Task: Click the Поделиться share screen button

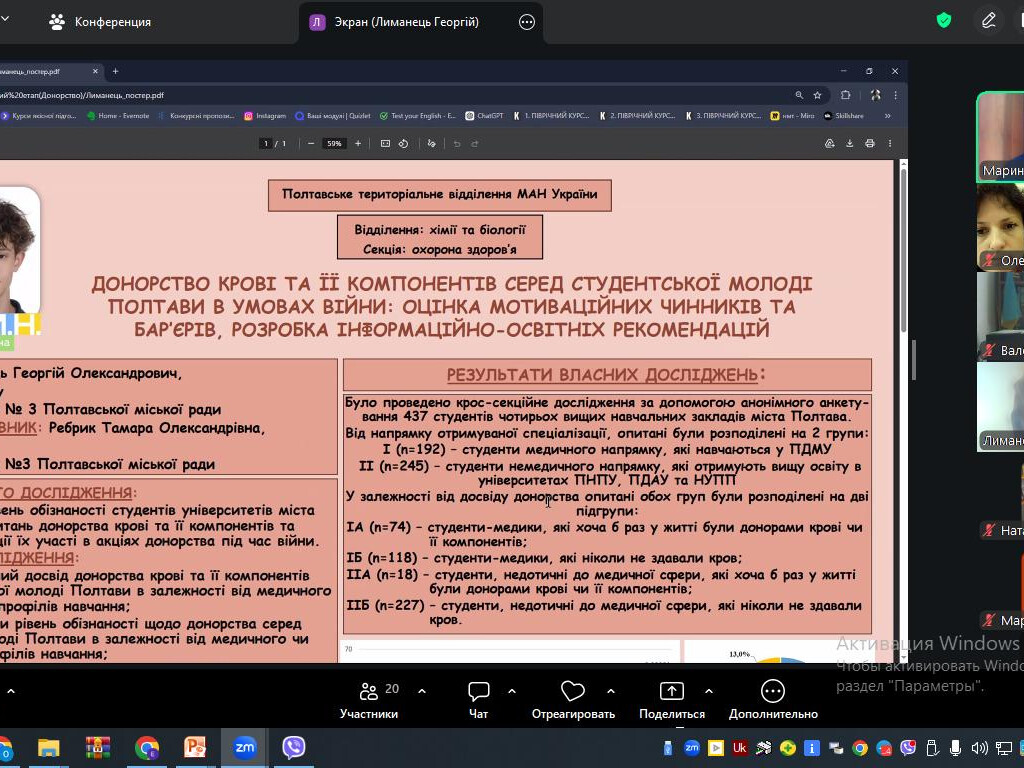Action: [x=672, y=700]
